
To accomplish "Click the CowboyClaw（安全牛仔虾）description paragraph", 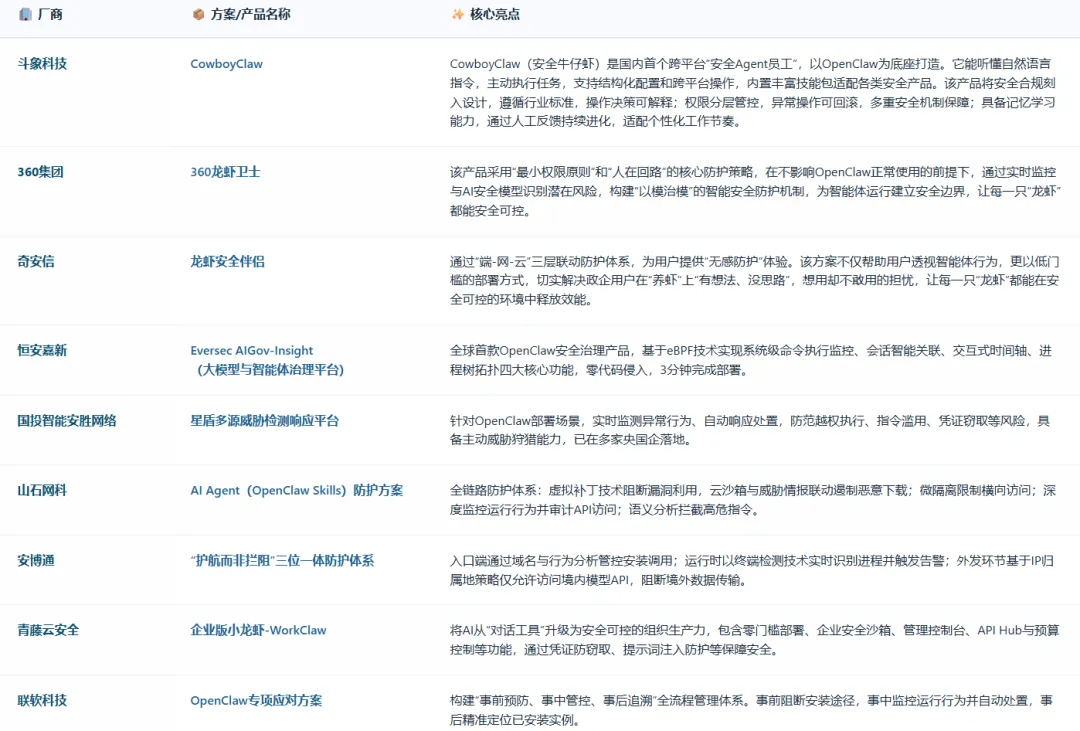I will coord(753,92).
